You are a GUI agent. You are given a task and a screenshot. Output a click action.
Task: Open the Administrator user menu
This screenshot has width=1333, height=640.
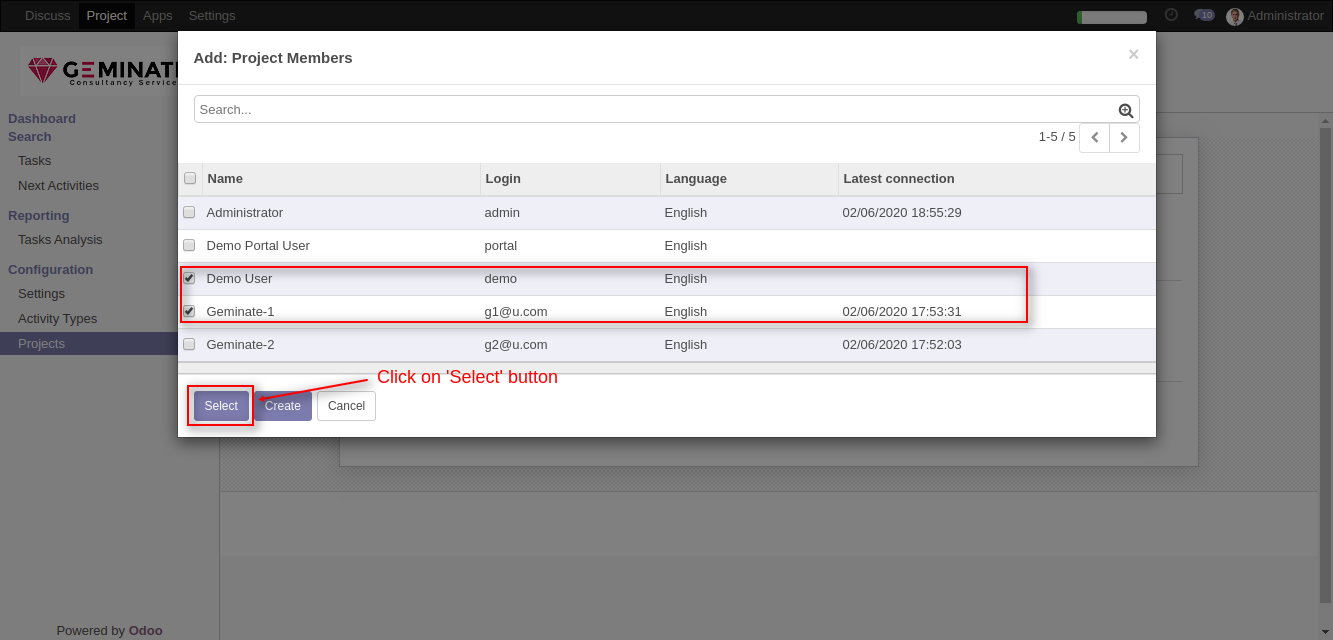(1275, 16)
